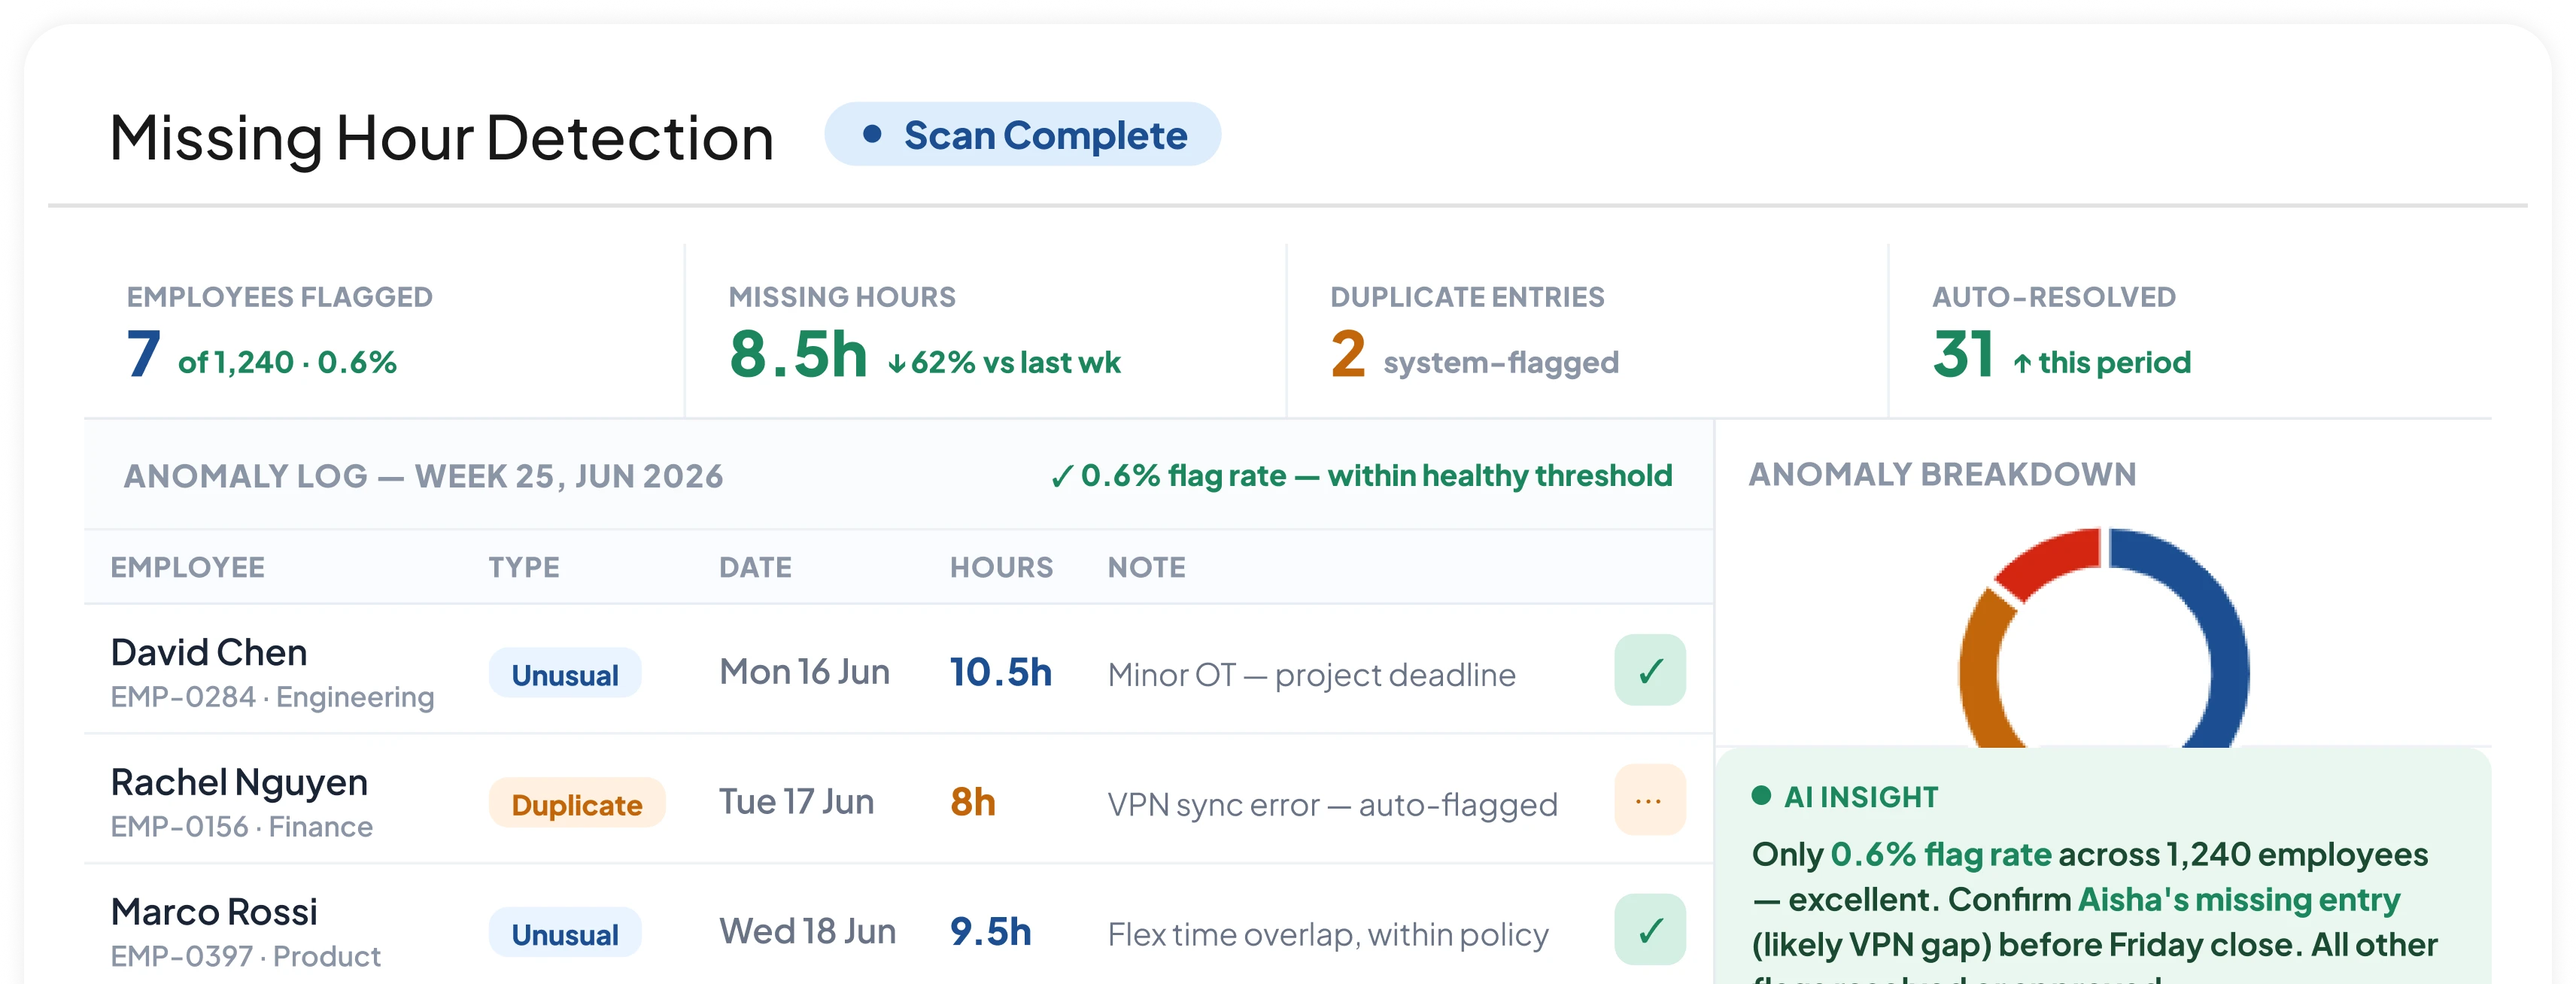Click the red segment of the donut chart
The height and width of the screenshot is (984, 2576).
coord(2052,561)
